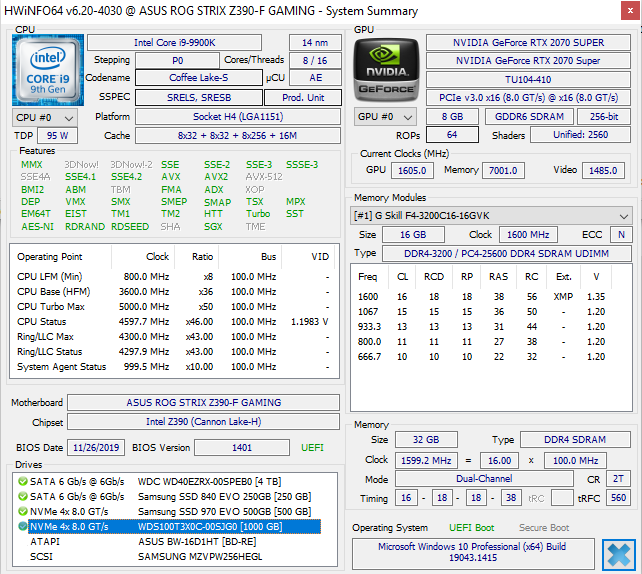The image size is (642, 574).
Task: Open the CPU #0 selector dropdown
Action: pos(45,118)
